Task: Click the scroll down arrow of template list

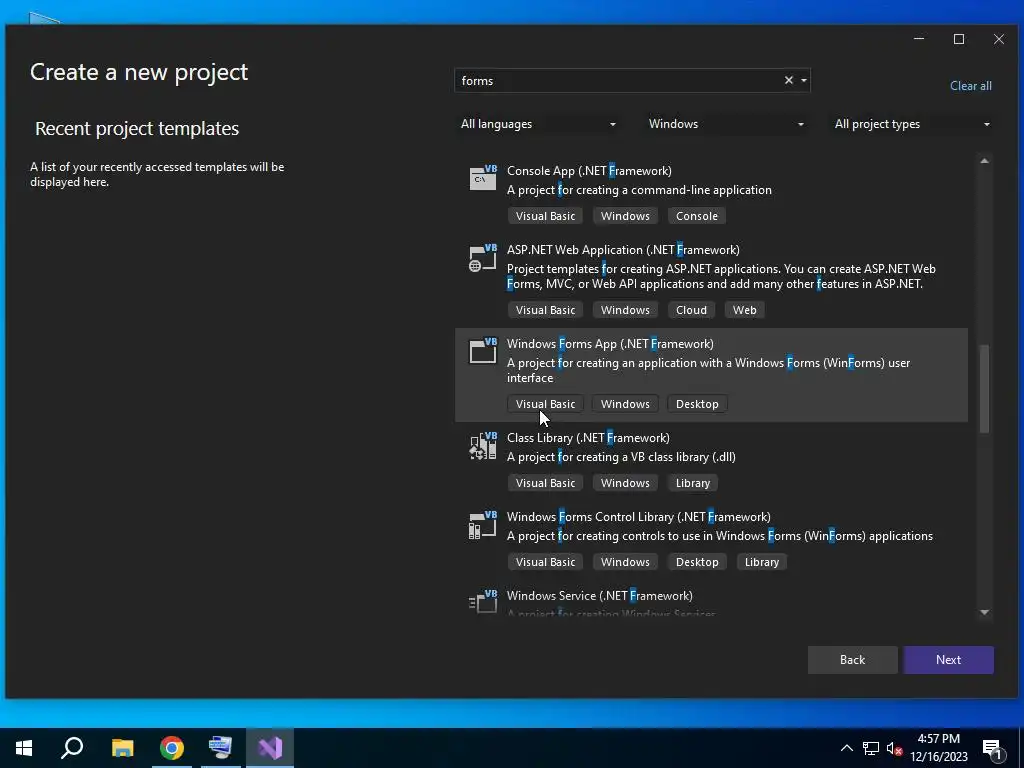Action: (984, 612)
